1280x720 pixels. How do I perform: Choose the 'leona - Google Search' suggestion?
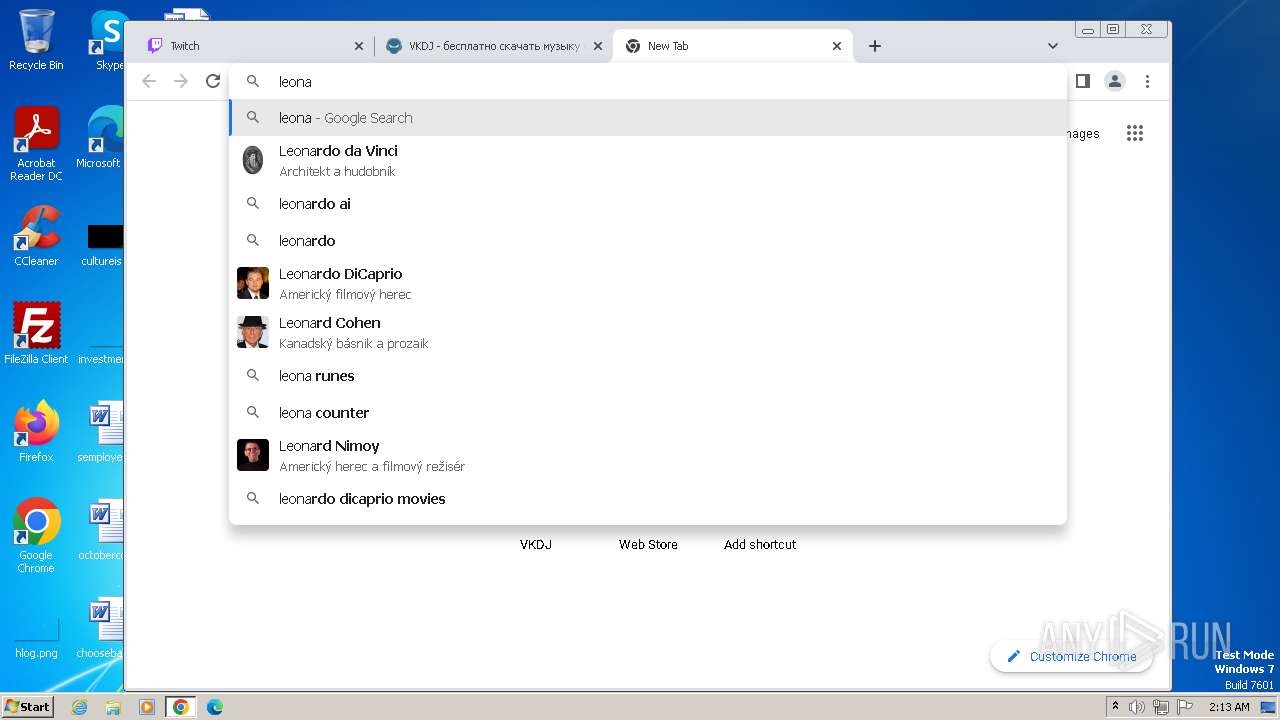click(648, 118)
